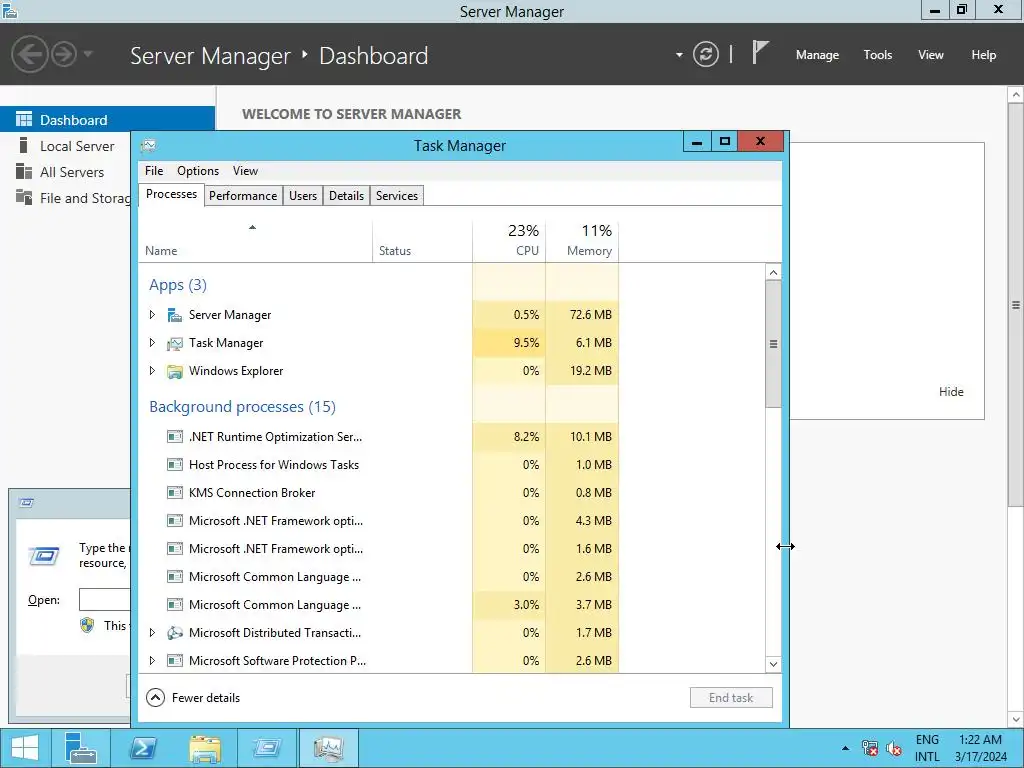Click the End task button
Viewport: 1024px width, 768px height.
pyautogui.click(x=731, y=698)
